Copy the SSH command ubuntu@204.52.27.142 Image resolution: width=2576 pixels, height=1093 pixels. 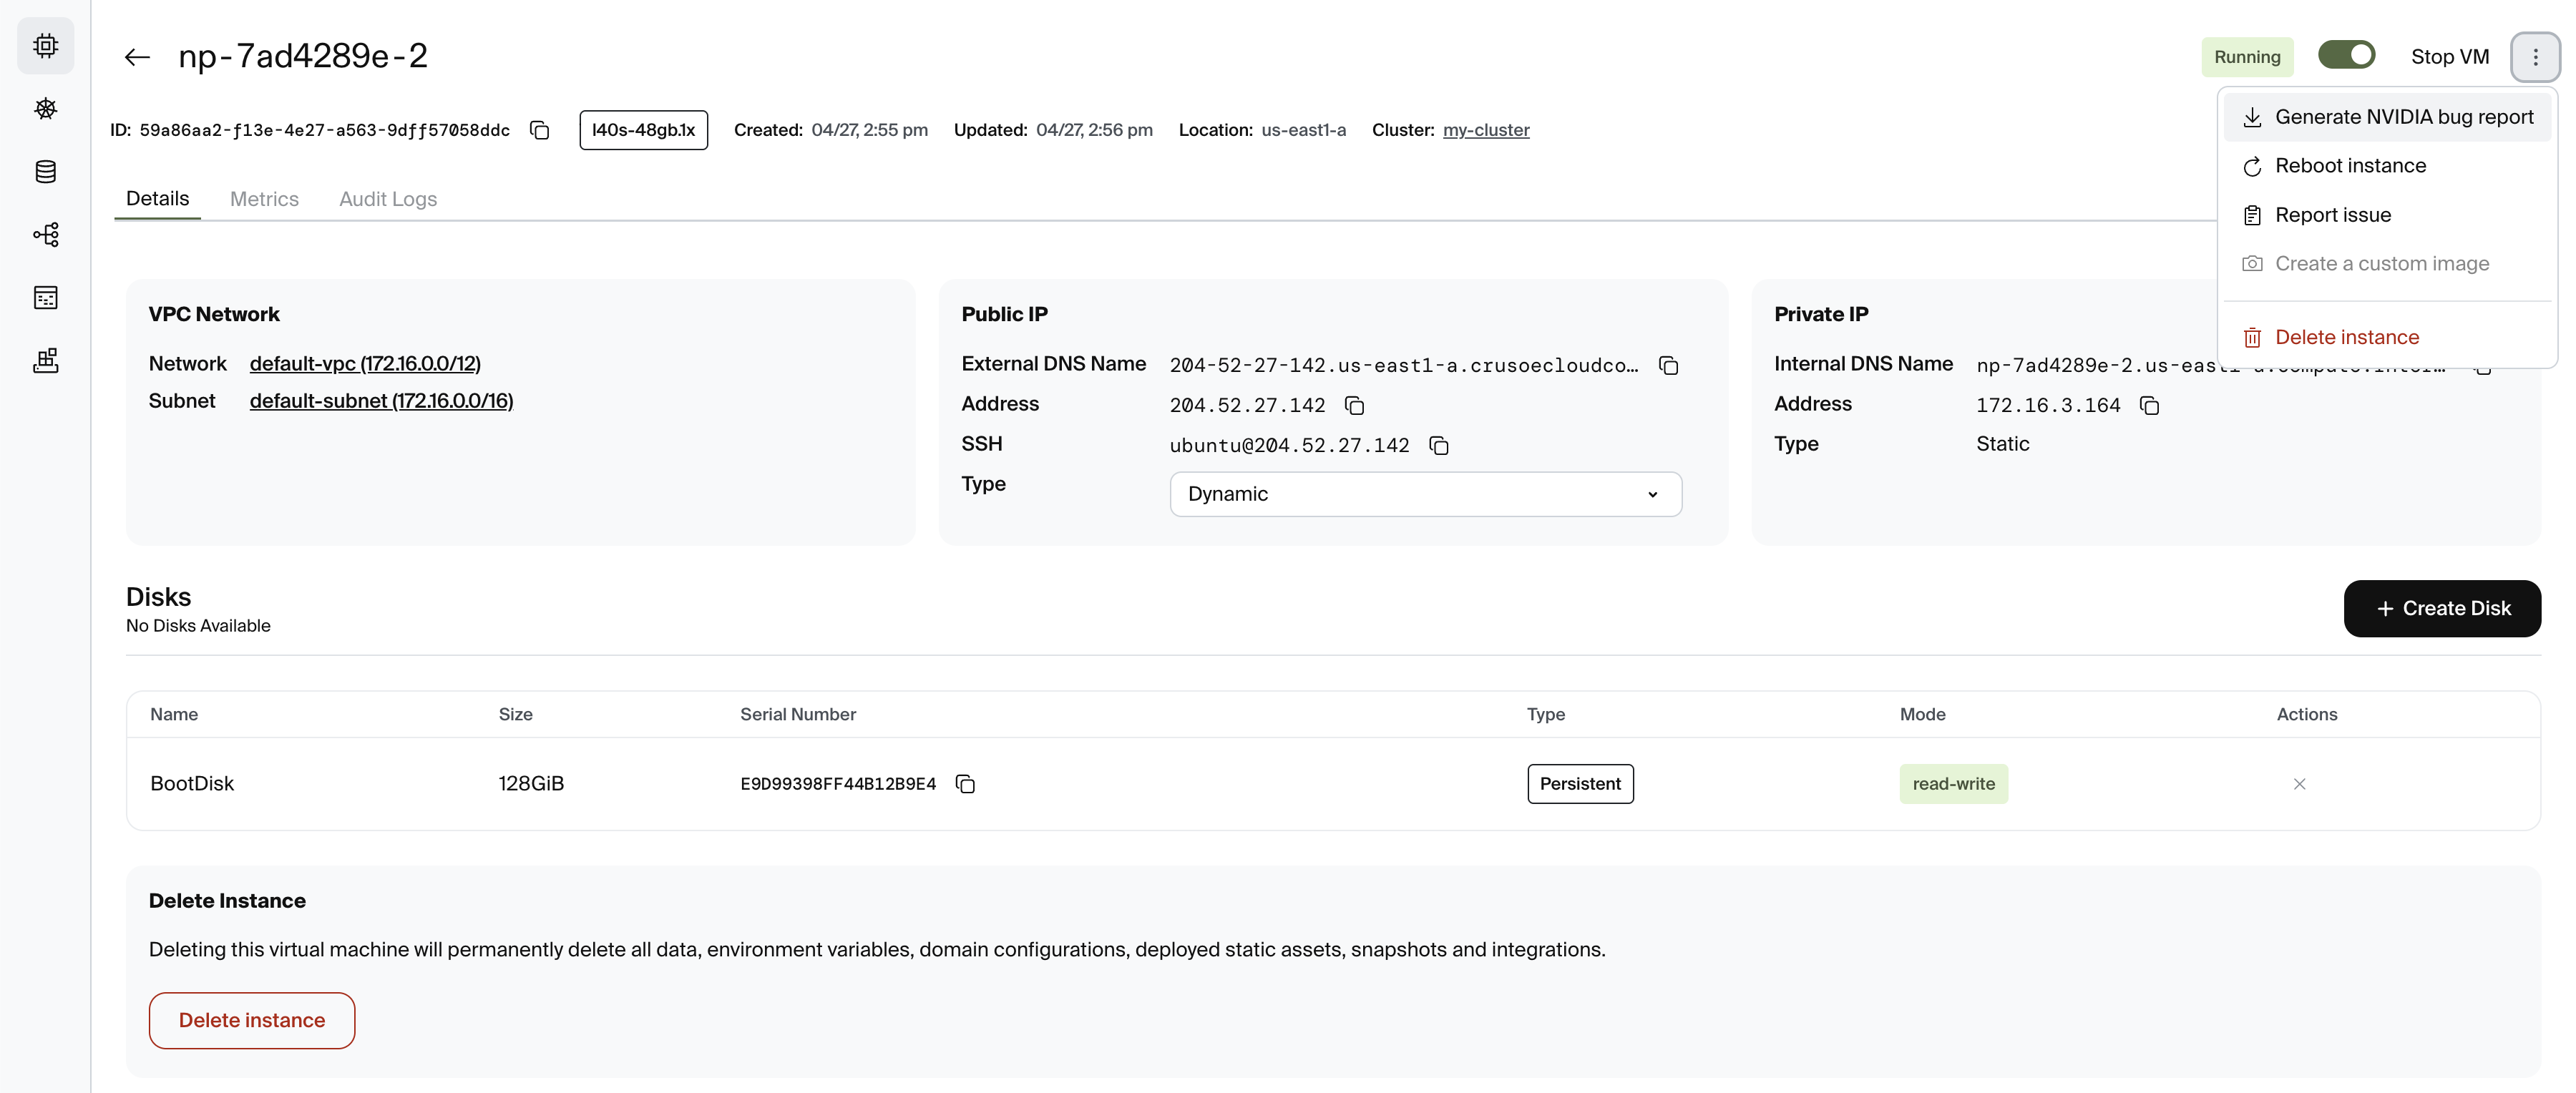click(1438, 445)
